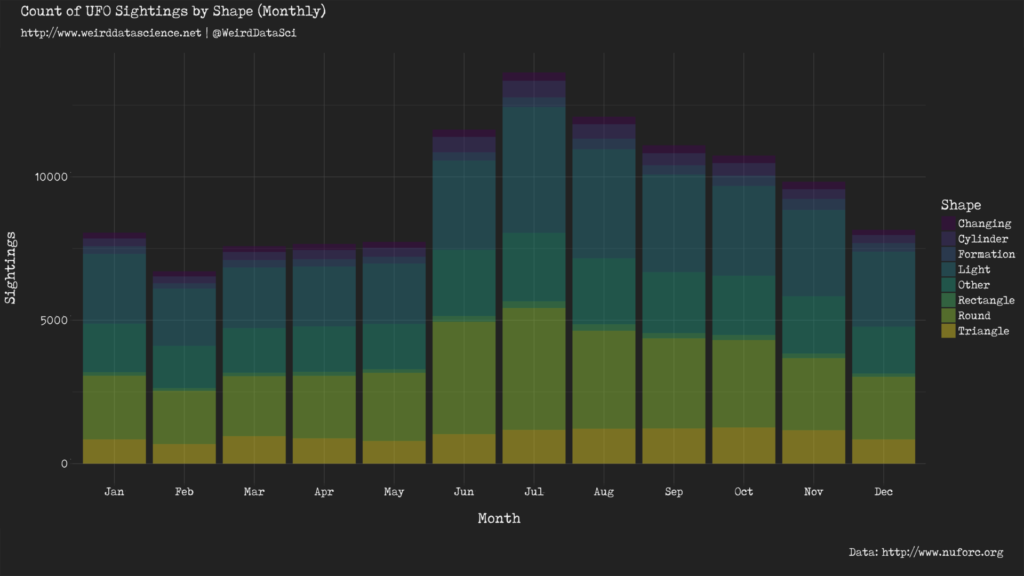Click the 'Jun' x-axis label
The height and width of the screenshot is (576, 1024).
point(464,492)
